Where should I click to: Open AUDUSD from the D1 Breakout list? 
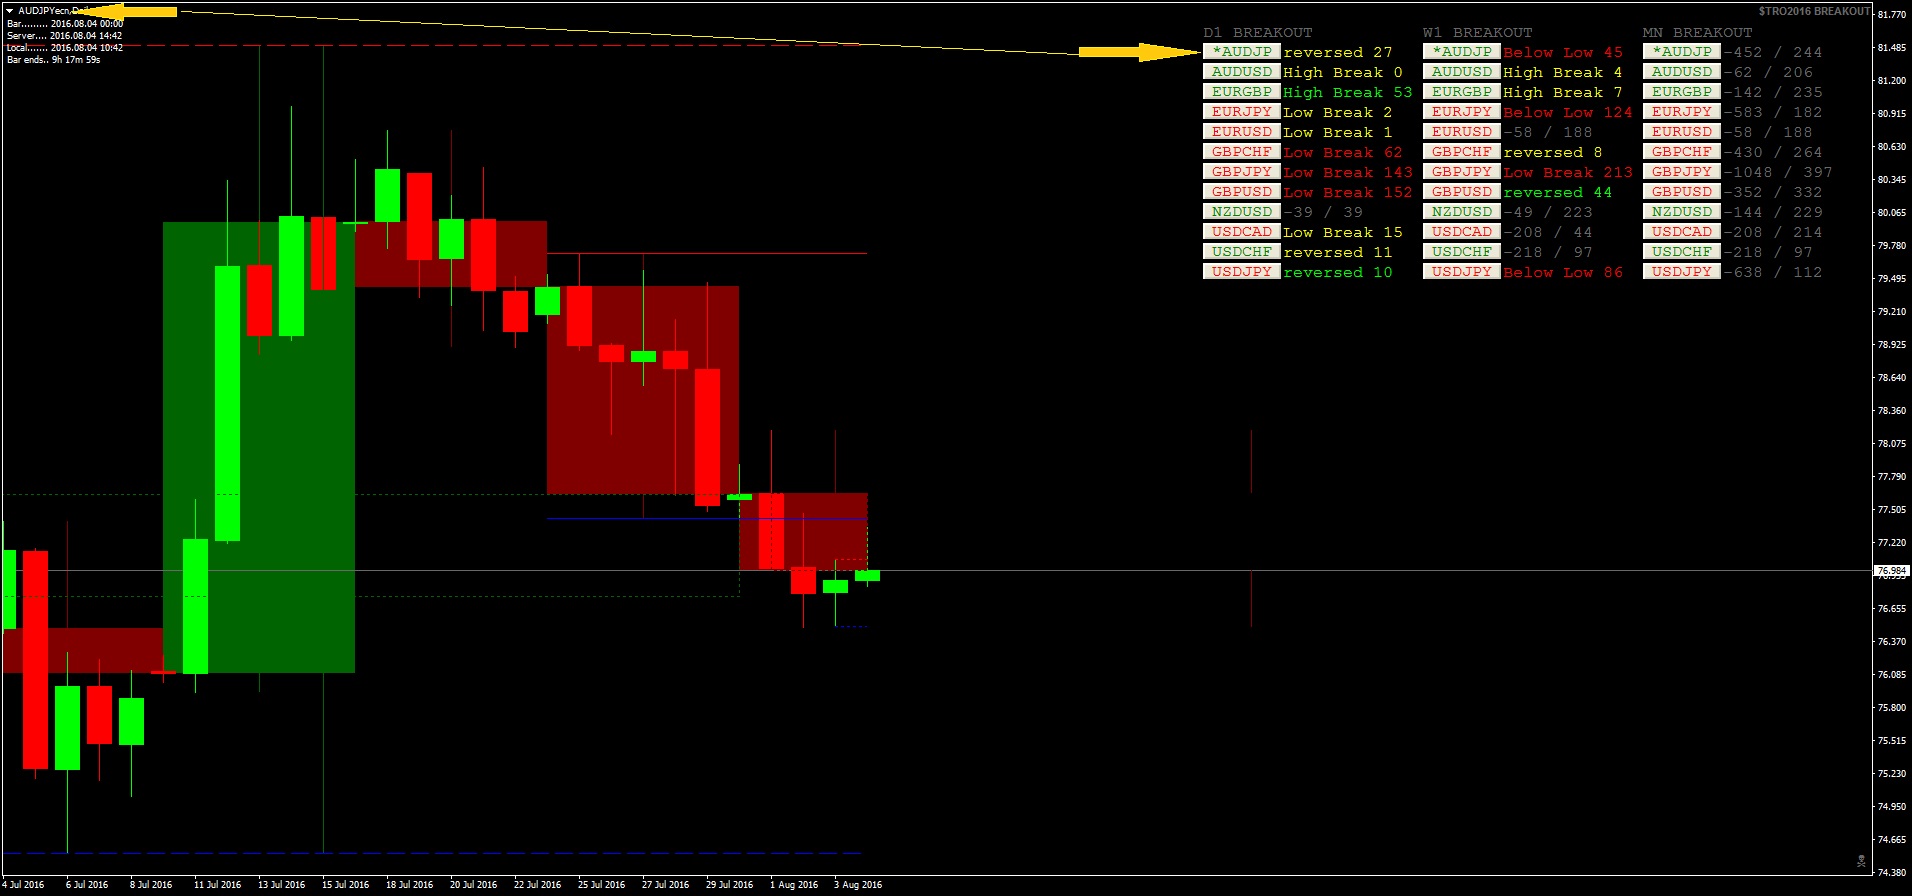pyautogui.click(x=1241, y=72)
